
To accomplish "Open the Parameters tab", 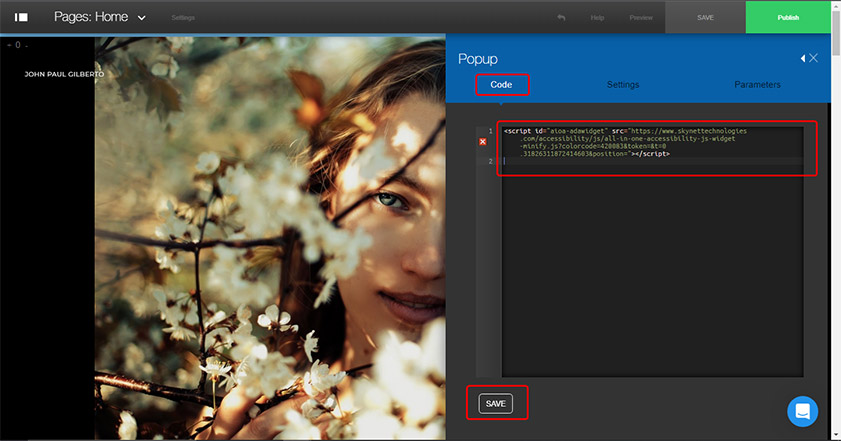I will pos(757,85).
